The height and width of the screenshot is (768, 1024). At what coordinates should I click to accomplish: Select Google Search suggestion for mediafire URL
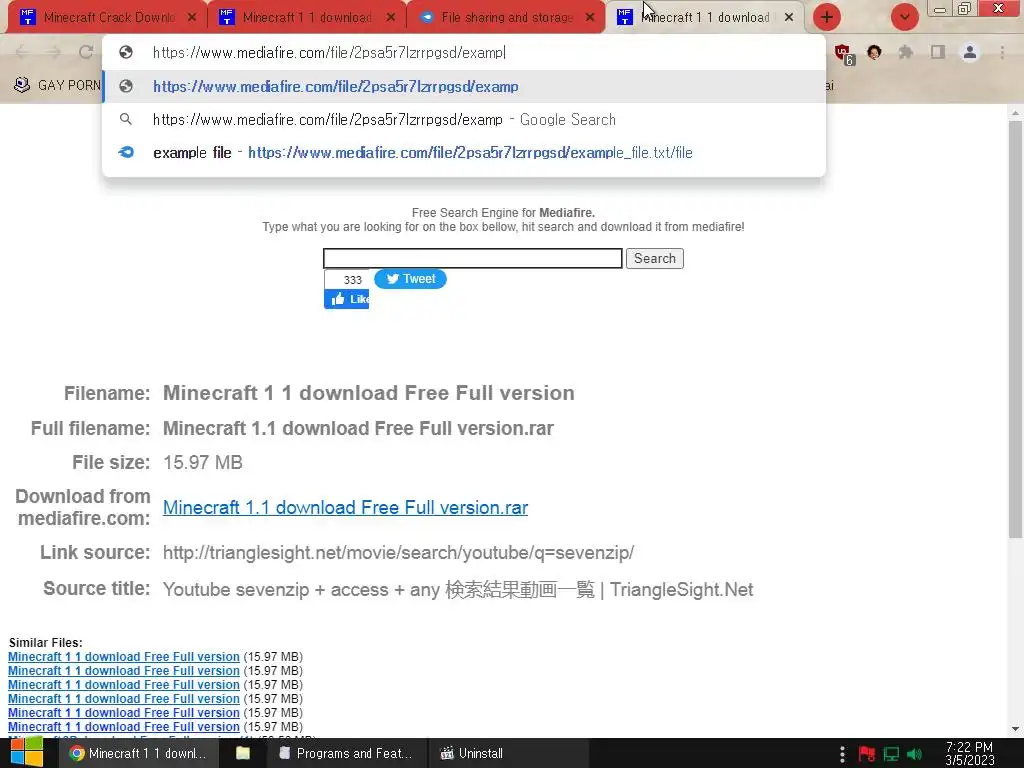tap(464, 120)
